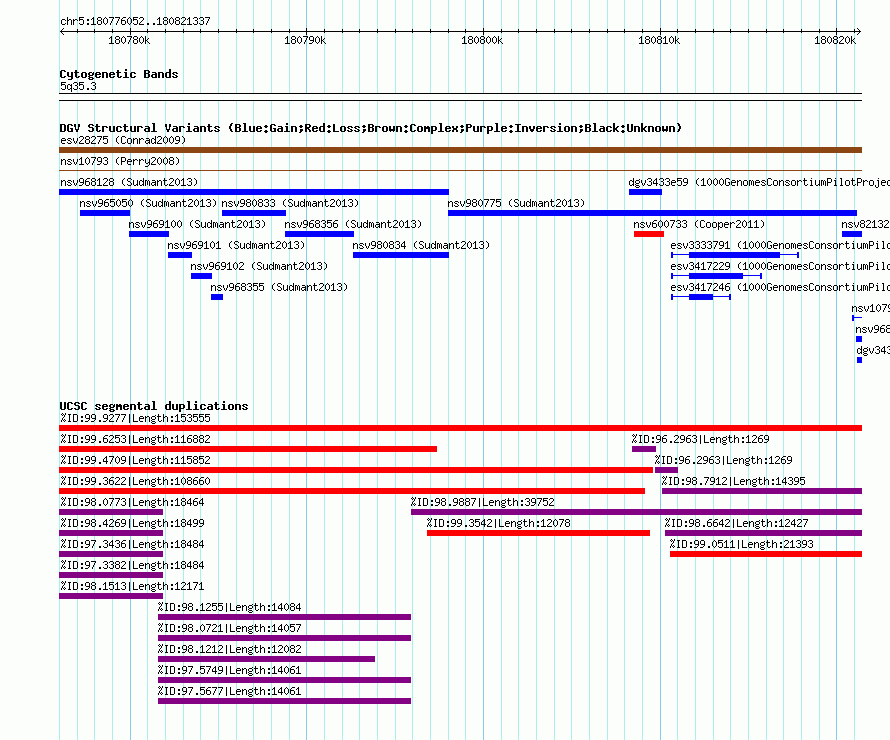Select duplication %ID:99.0511 Length:21393
The image size is (890, 740).
[766, 554]
